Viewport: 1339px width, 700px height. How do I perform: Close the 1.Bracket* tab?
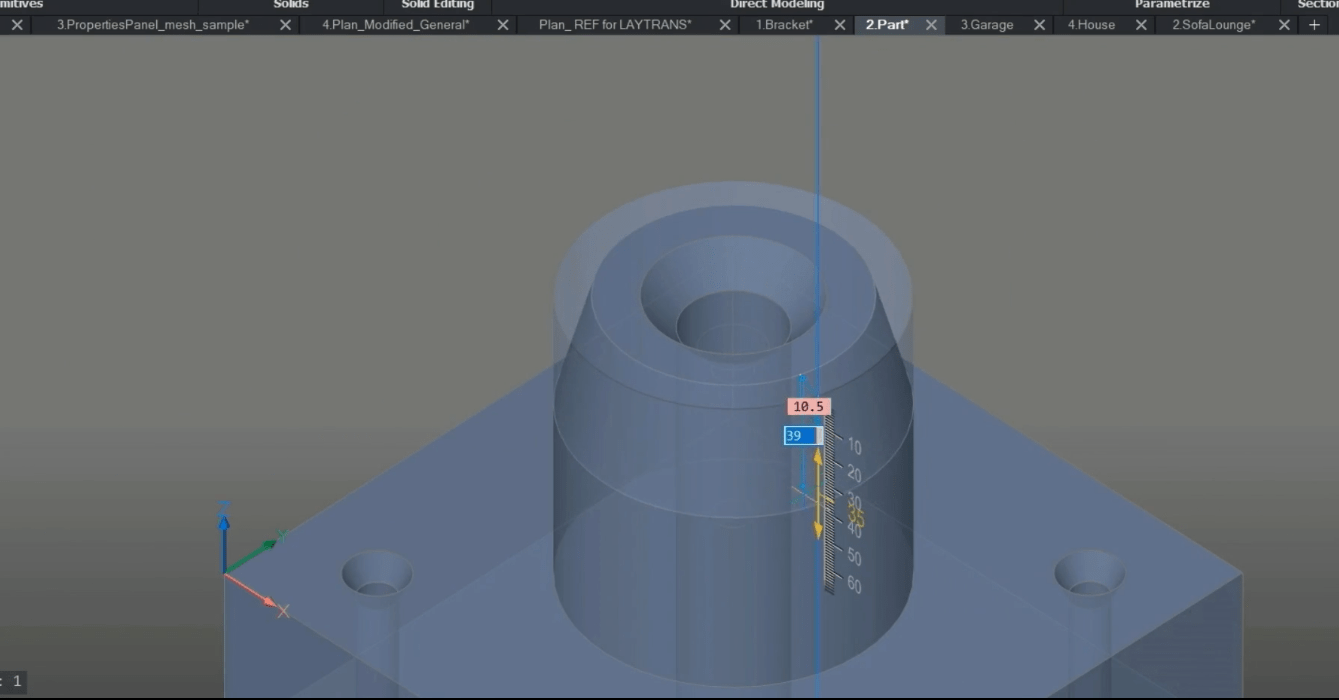[840, 25]
